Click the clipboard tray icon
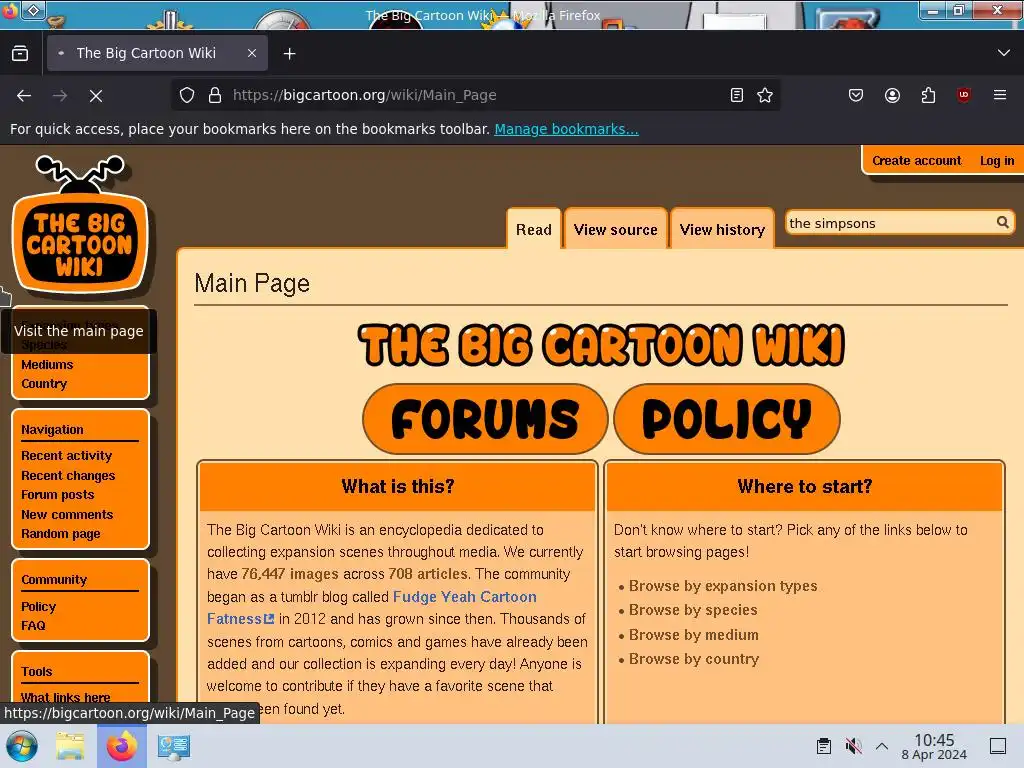1024x768 pixels. 824,746
